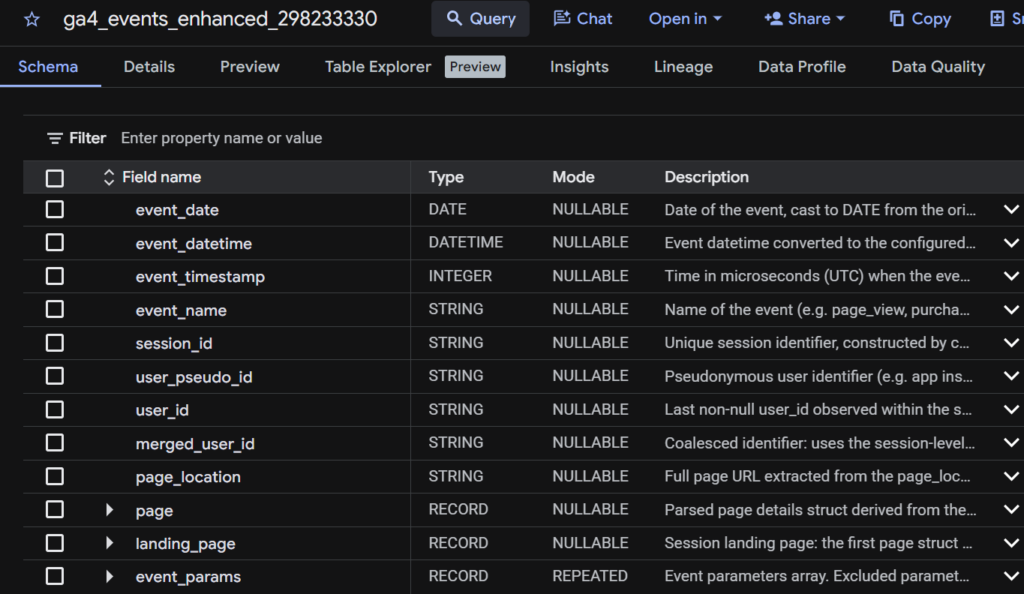Open the Share dropdown menu
The height and width of the screenshot is (594, 1024).
click(x=805, y=19)
